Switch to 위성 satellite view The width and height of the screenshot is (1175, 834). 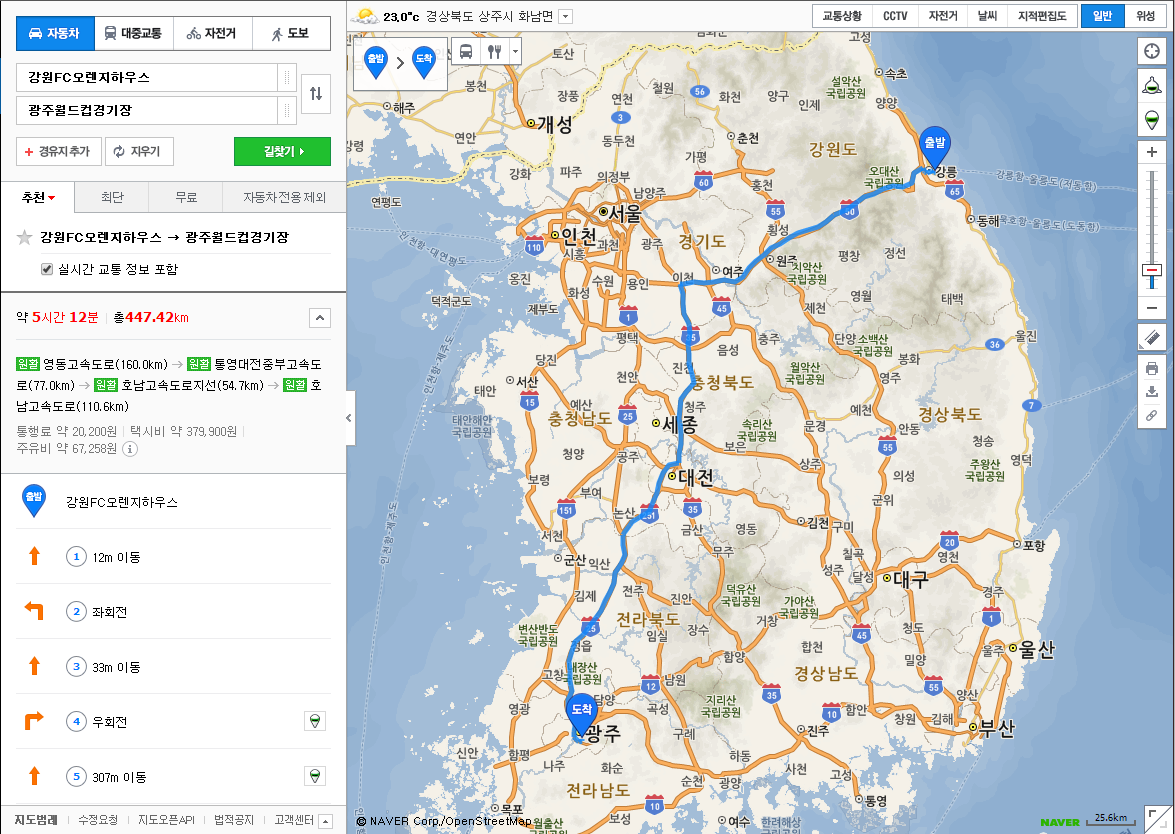coord(1146,16)
